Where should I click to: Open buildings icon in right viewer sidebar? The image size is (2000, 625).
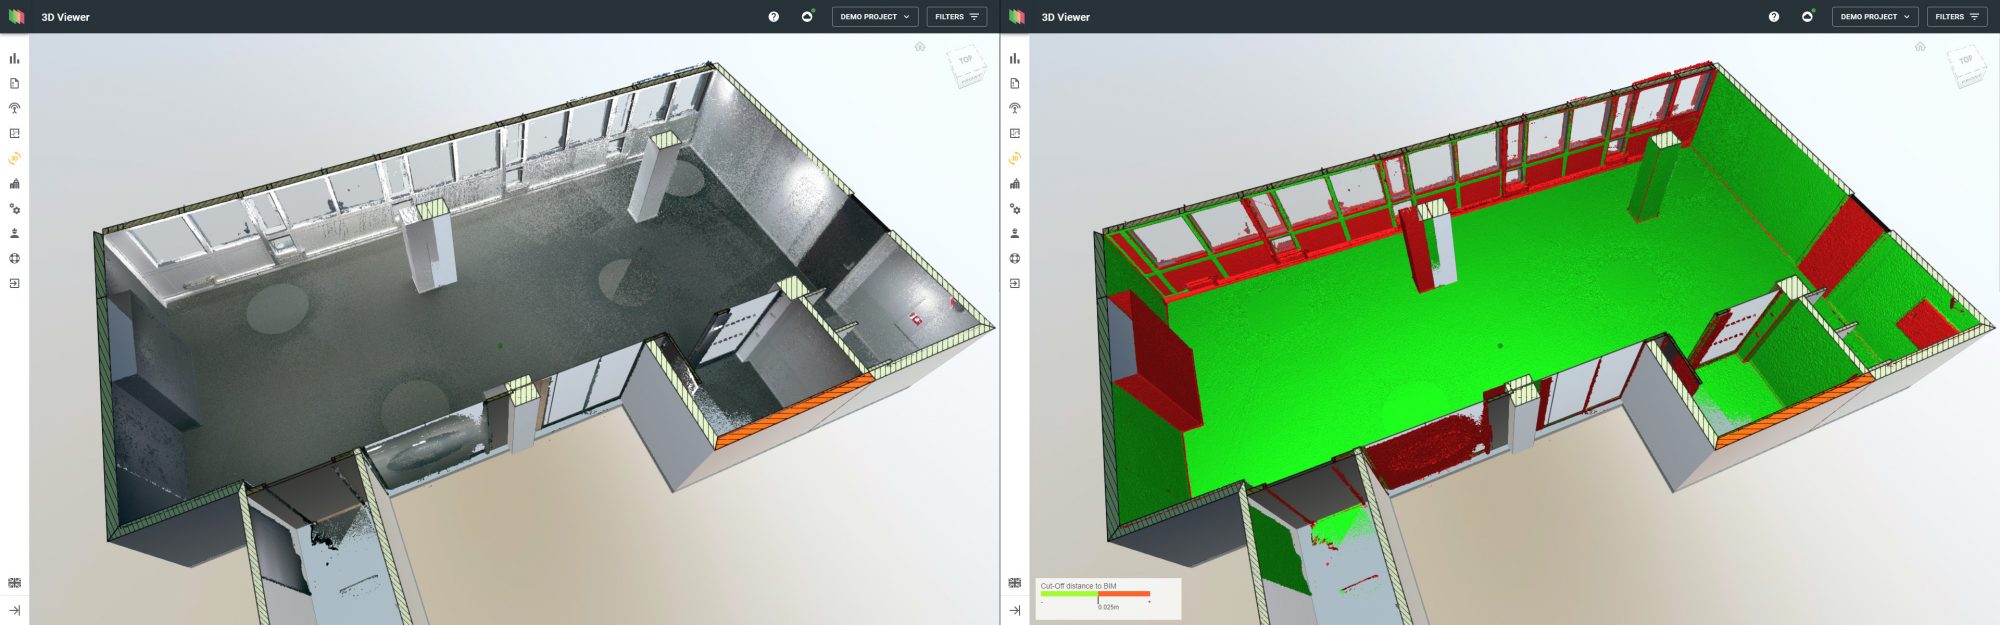pos(1014,184)
